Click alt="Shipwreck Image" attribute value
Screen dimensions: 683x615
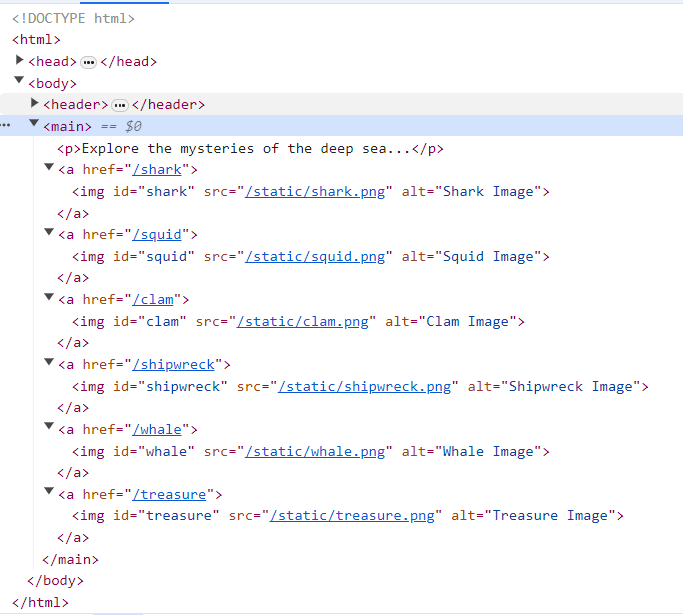571,386
